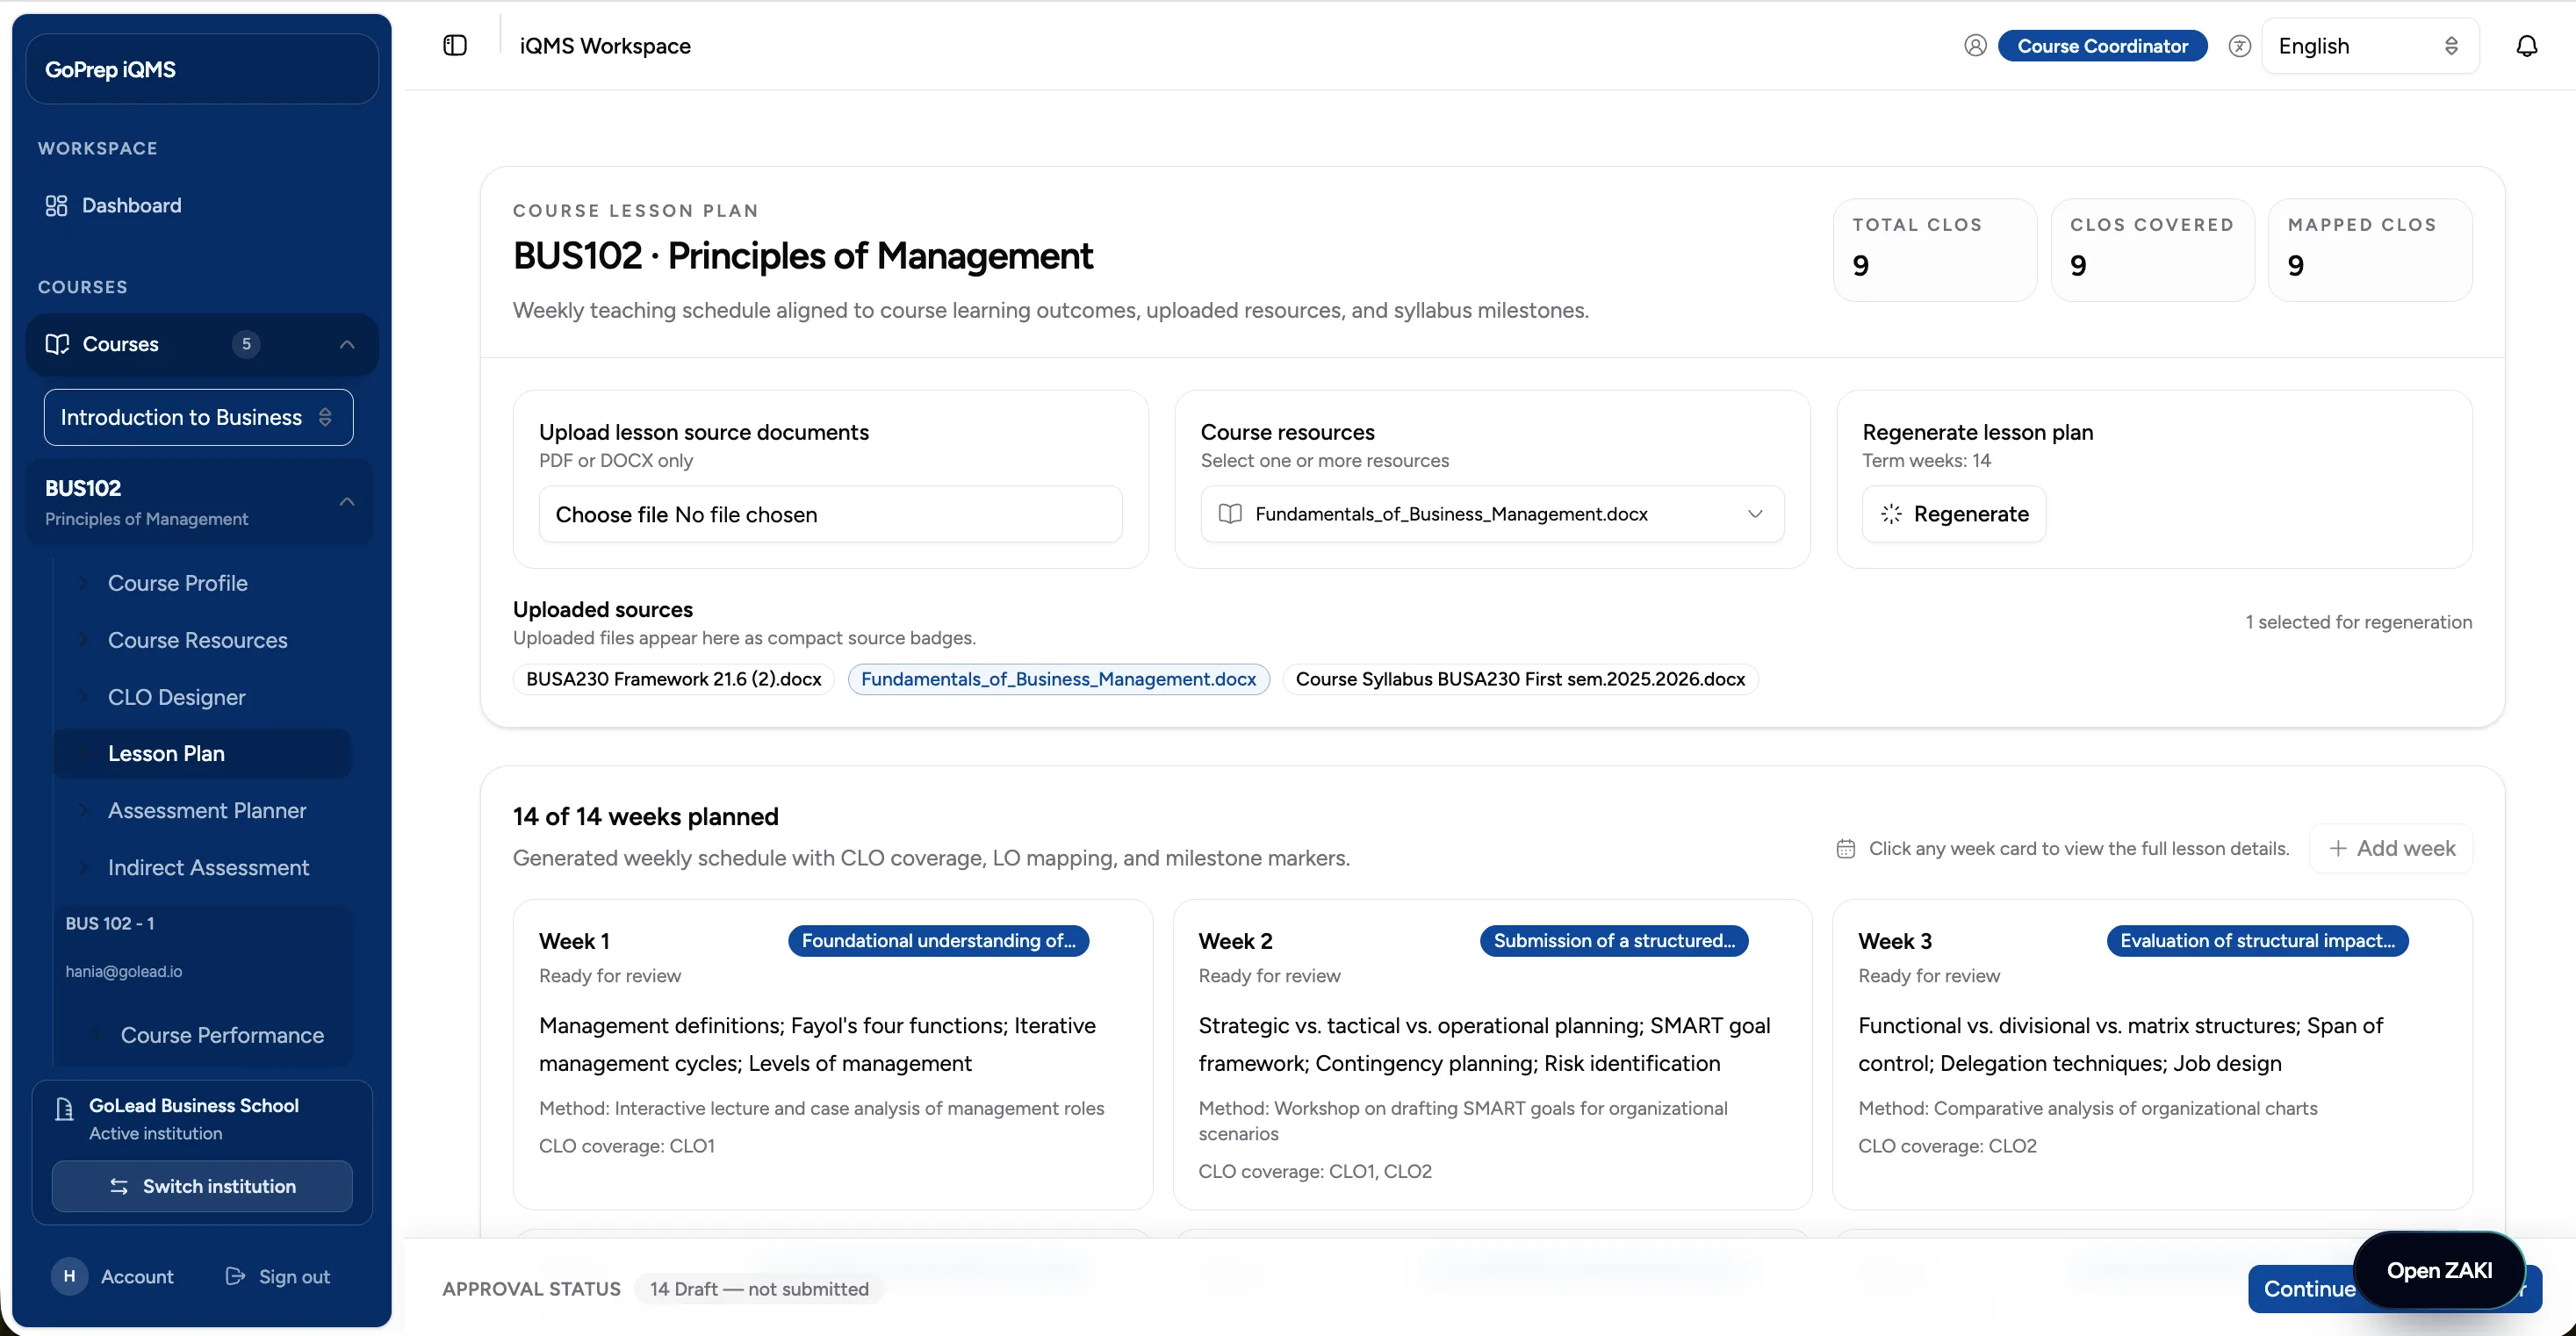Click the Regenerate button
Image resolution: width=2576 pixels, height=1336 pixels.
coord(1953,514)
